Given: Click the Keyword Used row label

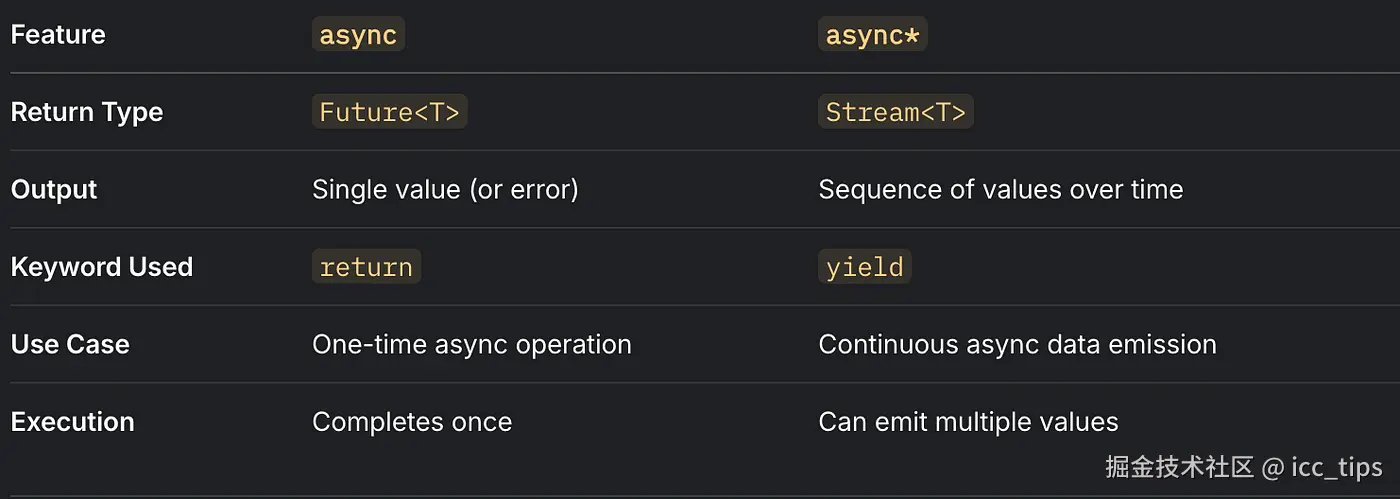Looking at the screenshot, I should pos(102,267).
